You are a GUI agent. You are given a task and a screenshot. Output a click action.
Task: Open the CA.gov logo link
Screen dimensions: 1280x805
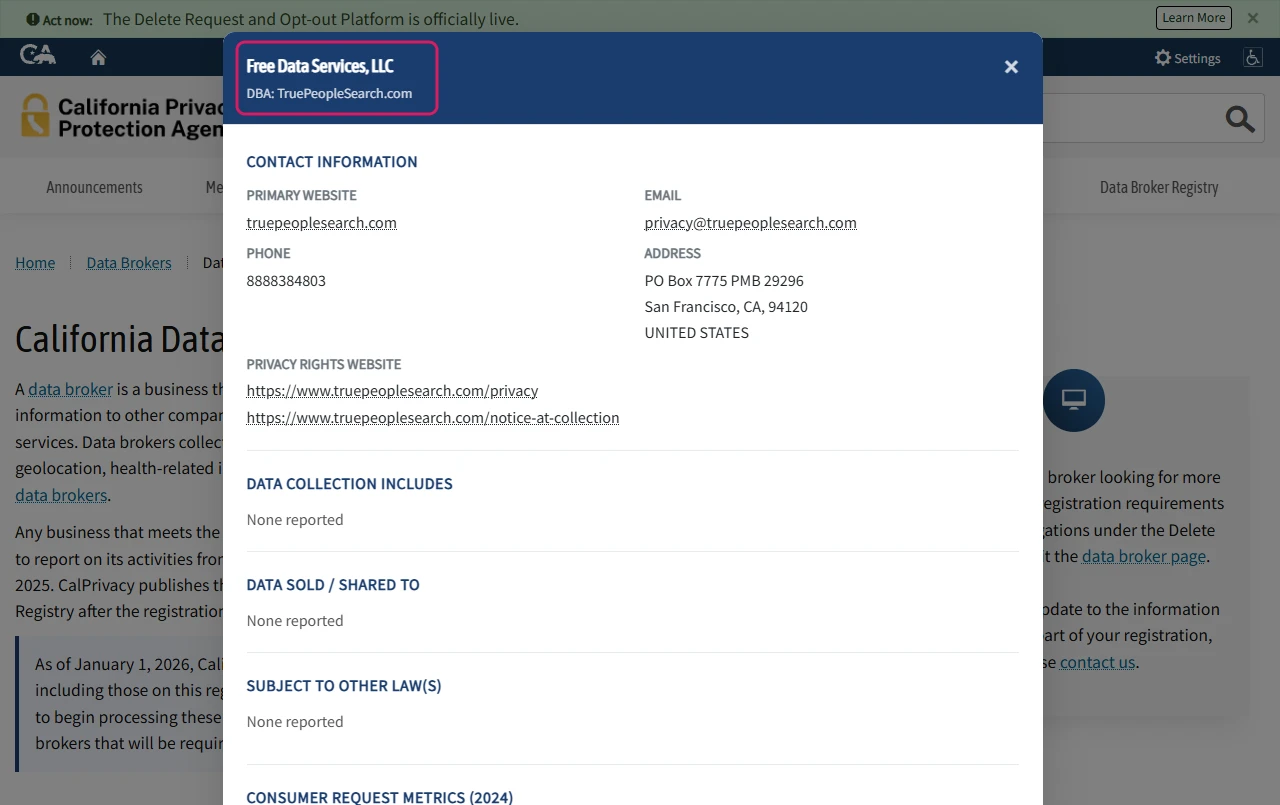click(38, 55)
